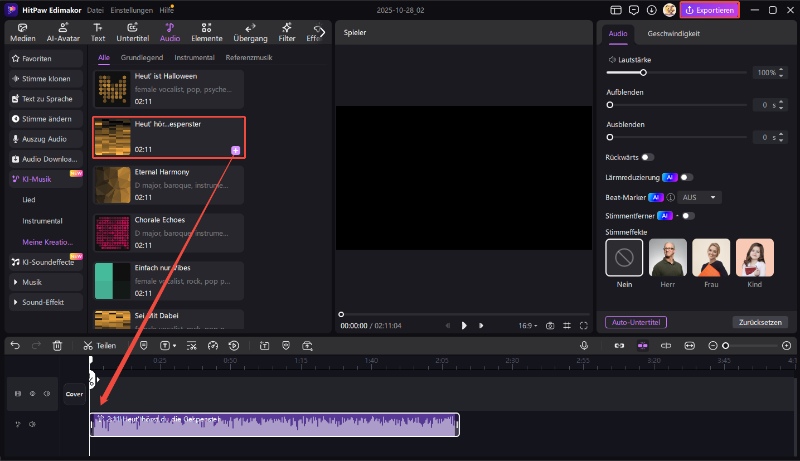This screenshot has width=800, height=461.
Task: Click the Lautstärke volume slider handle
Action: [642, 73]
